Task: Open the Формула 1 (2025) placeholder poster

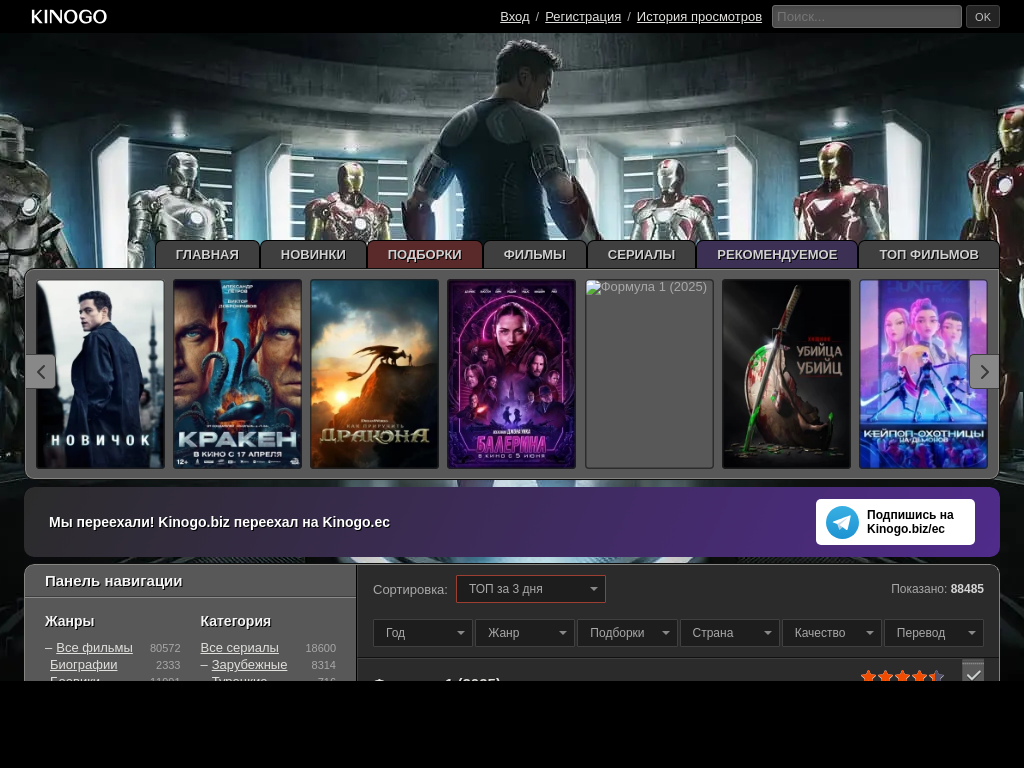Action: (649, 374)
